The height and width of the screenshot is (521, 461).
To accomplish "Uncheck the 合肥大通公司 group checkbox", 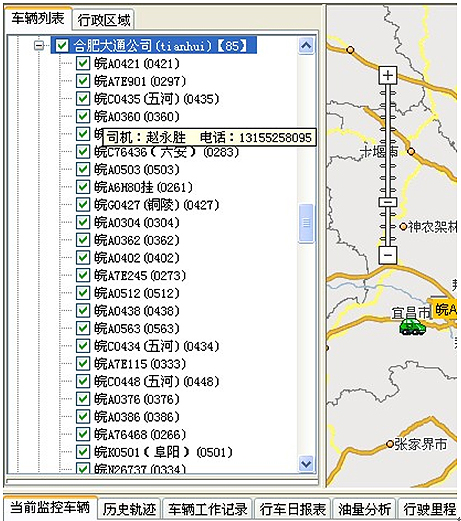I will [x=62, y=45].
